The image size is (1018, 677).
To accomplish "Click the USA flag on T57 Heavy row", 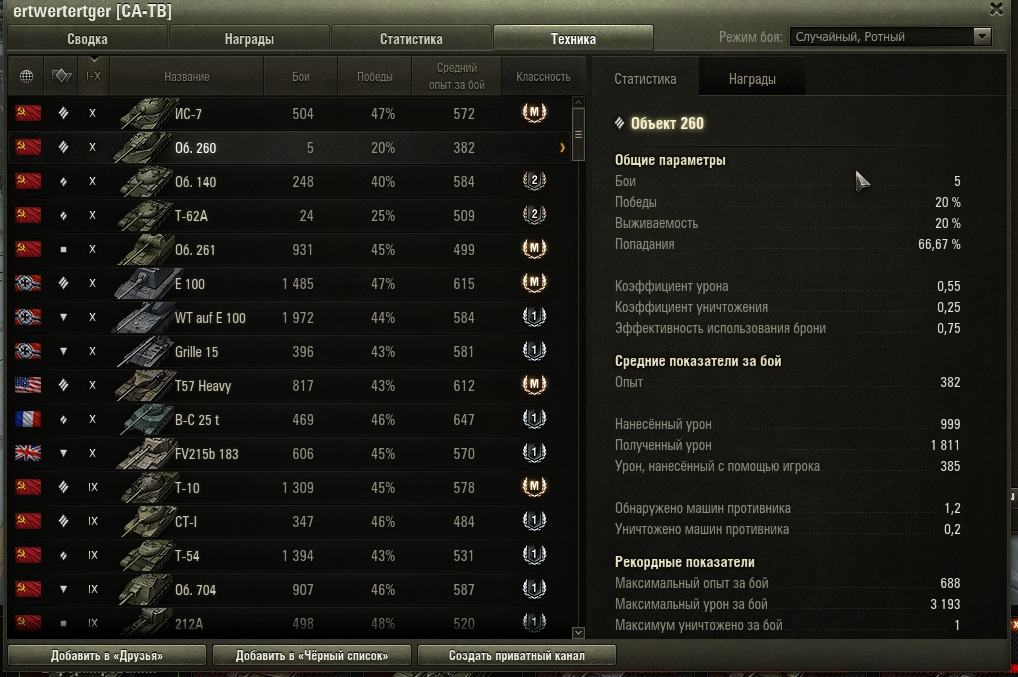I will click(x=28, y=385).
